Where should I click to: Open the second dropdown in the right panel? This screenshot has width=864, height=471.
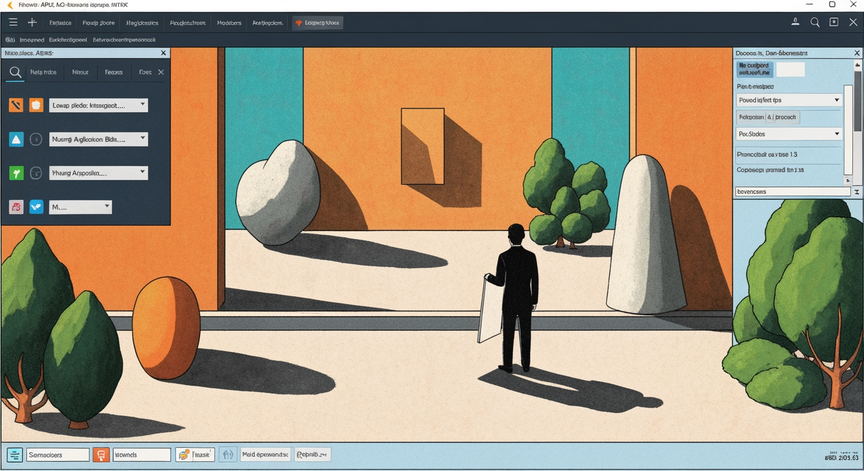789,134
